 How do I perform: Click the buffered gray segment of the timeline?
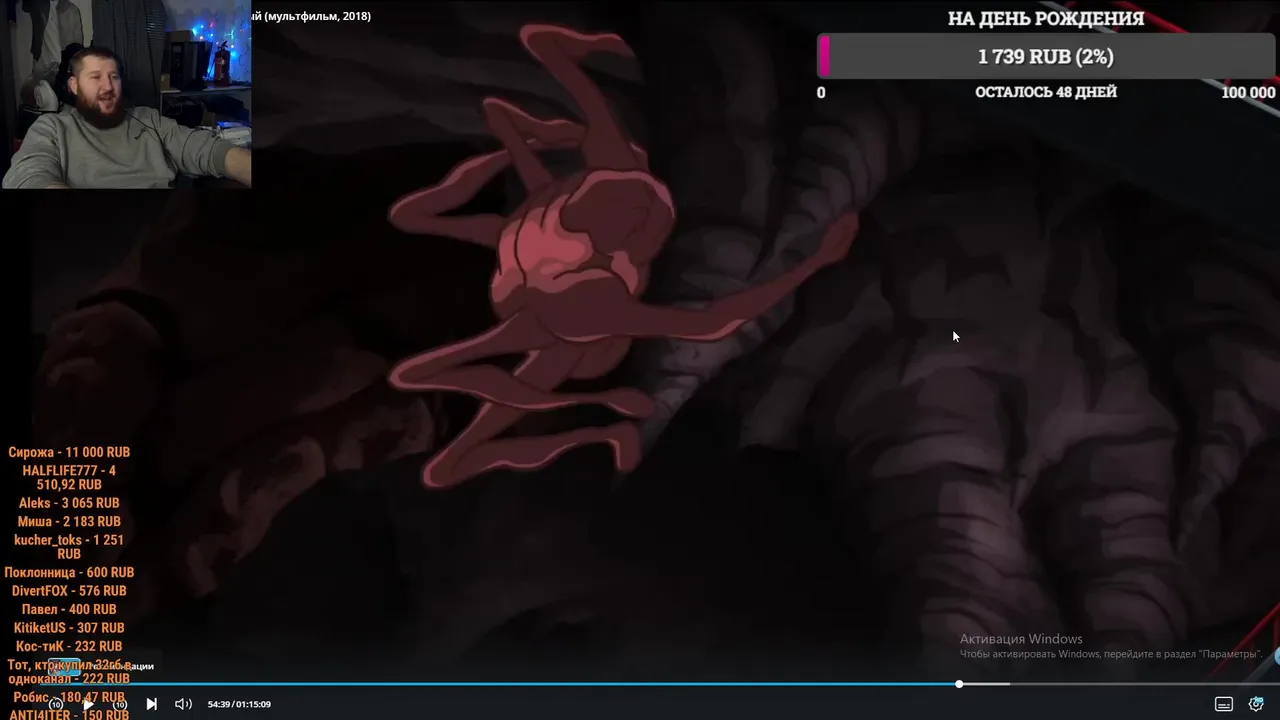(x=986, y=684)
